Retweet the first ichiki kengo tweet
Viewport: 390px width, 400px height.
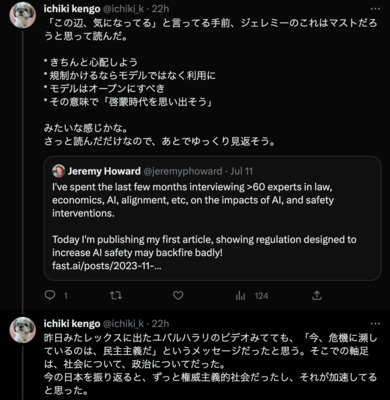coord(116,295)
